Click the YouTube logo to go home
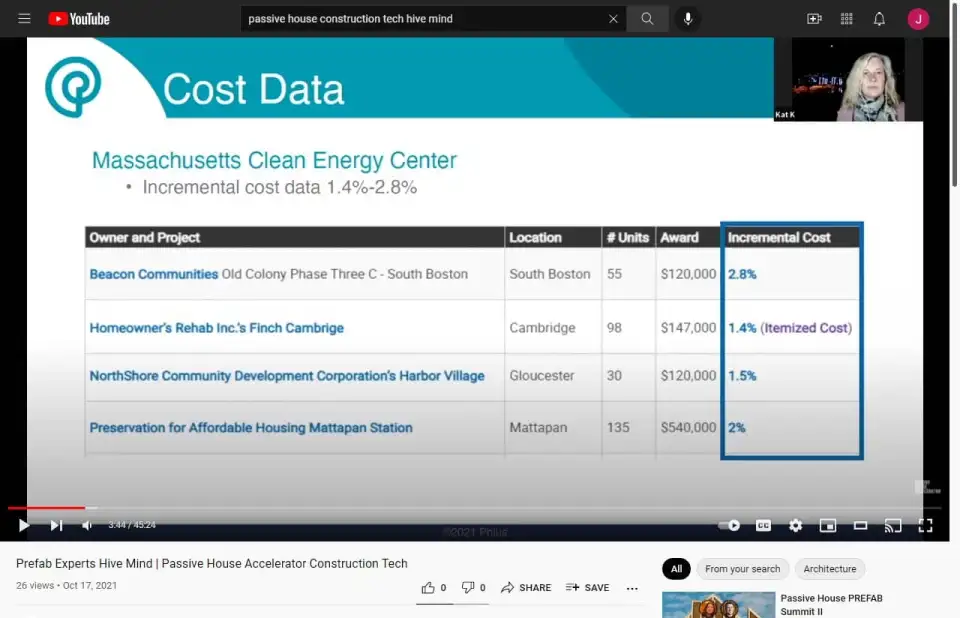960x618 pixels. [79, 19]
